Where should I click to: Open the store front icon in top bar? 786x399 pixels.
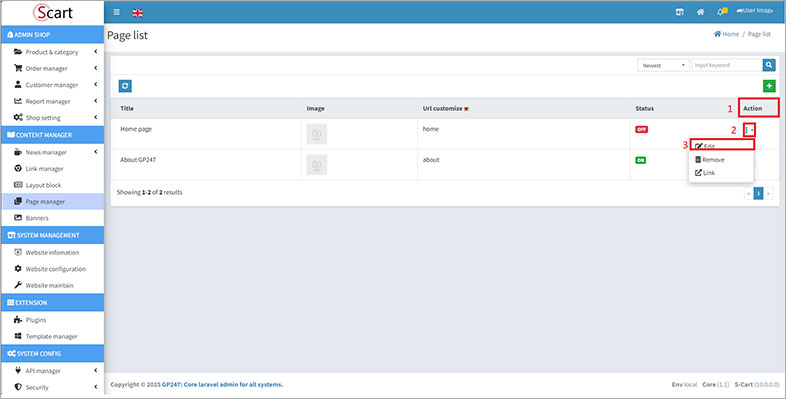680,12
